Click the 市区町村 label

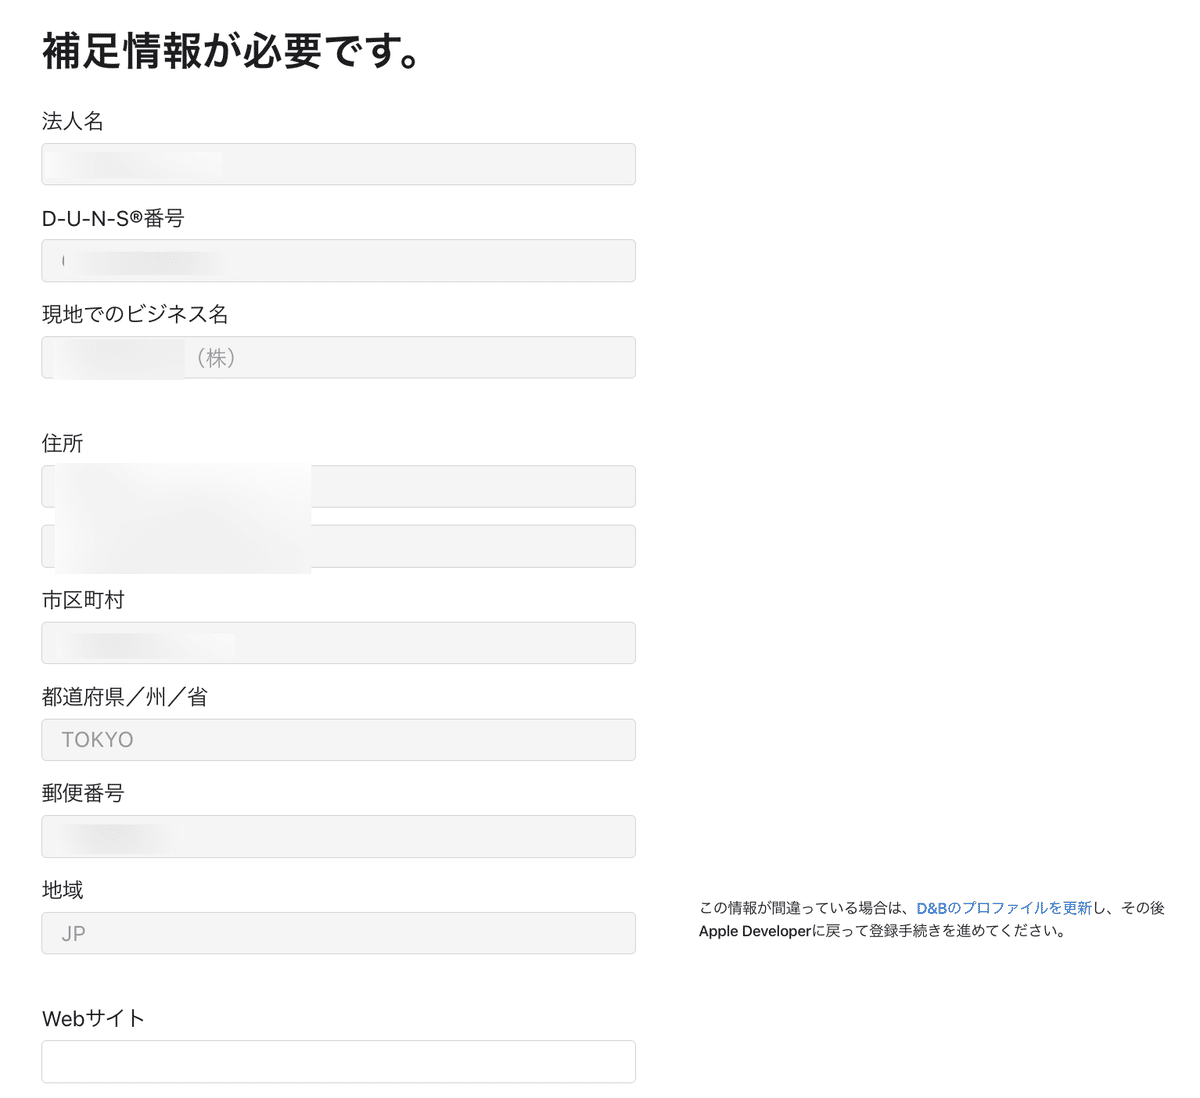click(x=83, y=600)
